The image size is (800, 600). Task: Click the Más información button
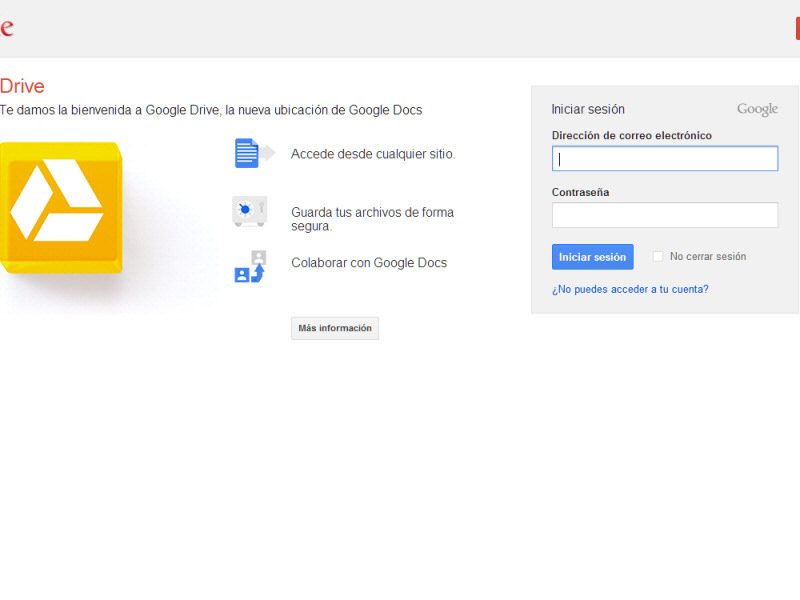tap(335, 328)
